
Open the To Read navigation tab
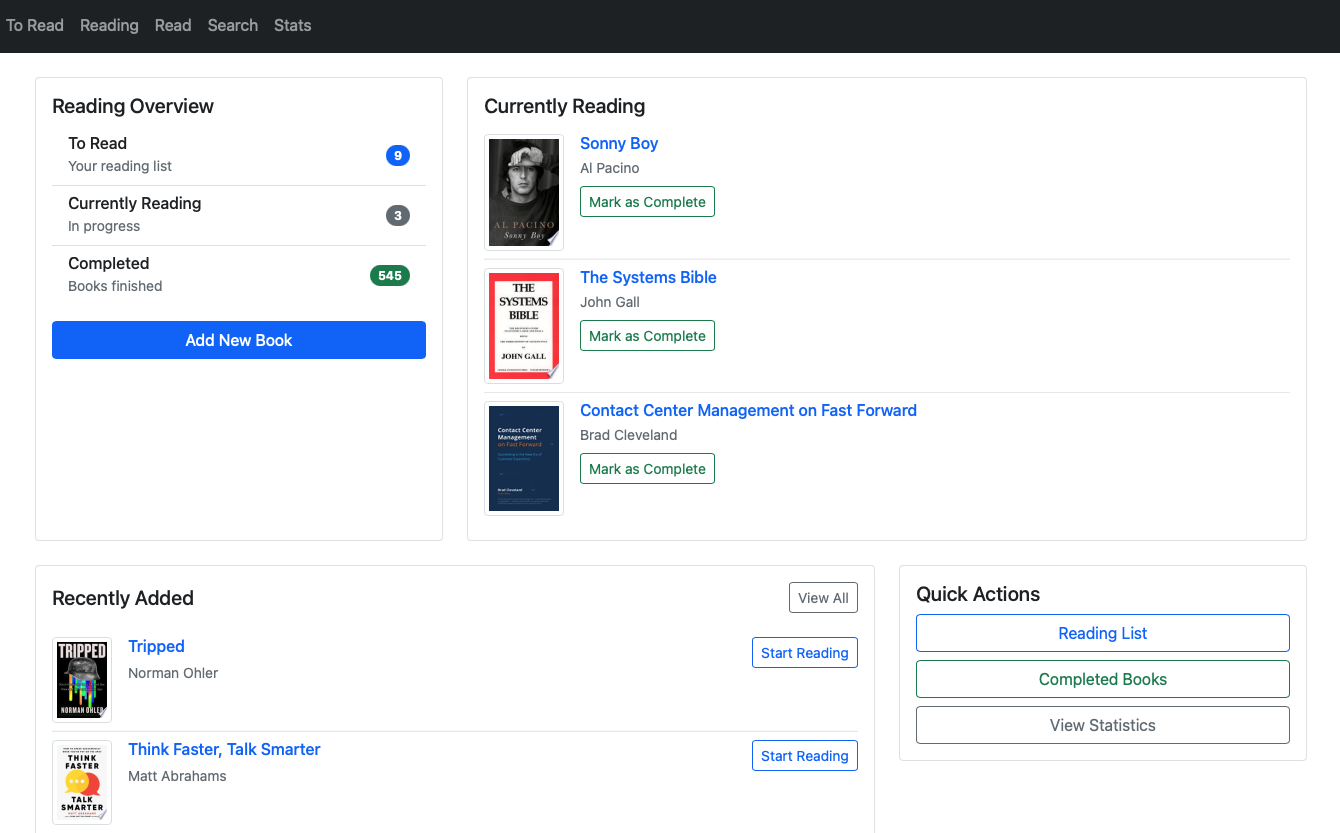coord(35,25)
